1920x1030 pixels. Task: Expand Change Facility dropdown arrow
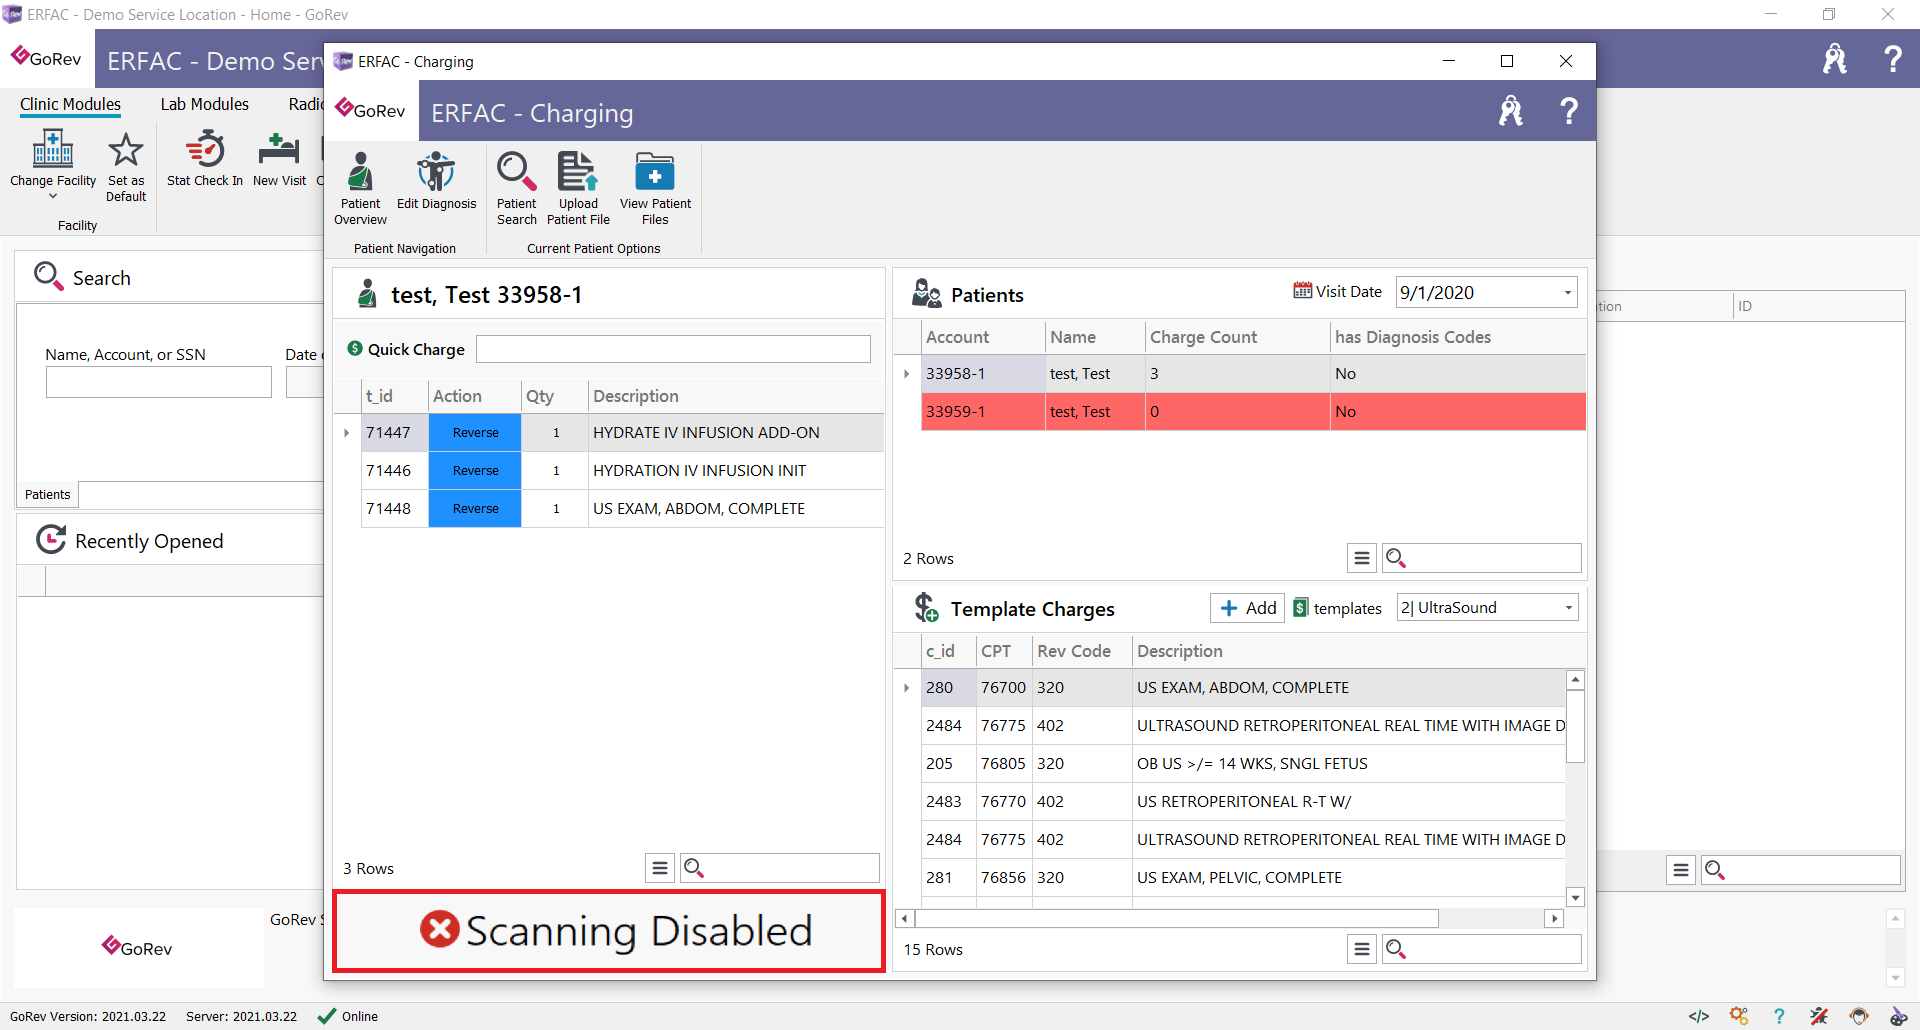click(53, 196)
